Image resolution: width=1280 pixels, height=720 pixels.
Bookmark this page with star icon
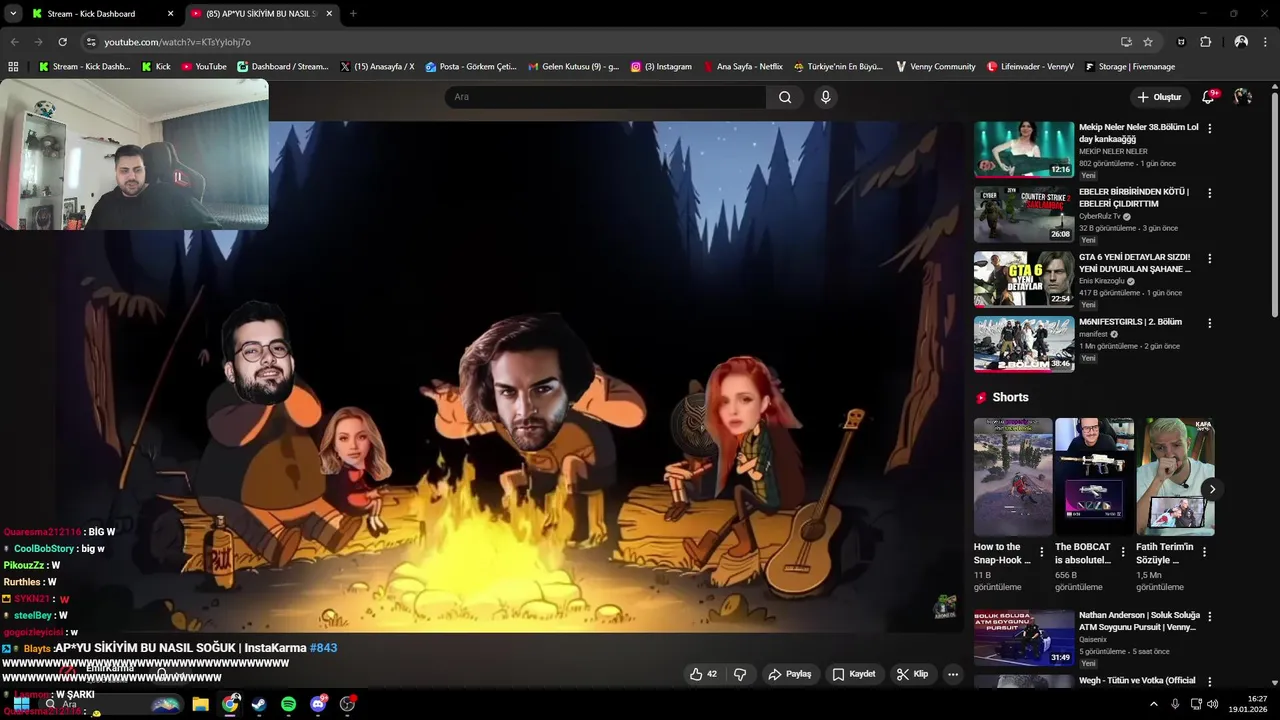[x=1148, y=42]
